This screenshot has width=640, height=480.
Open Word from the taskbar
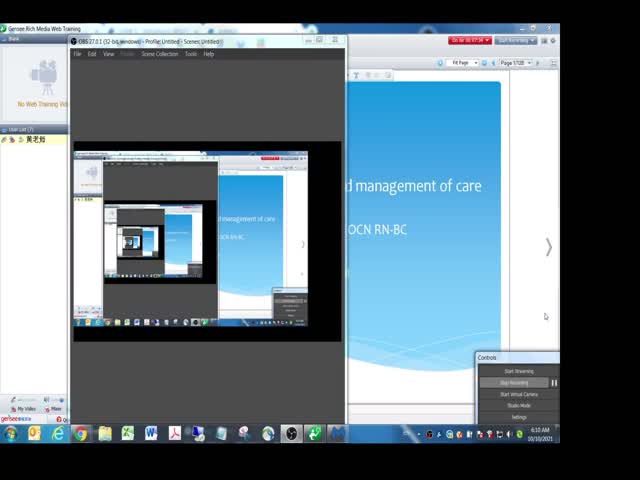click(x=151, y=433)
